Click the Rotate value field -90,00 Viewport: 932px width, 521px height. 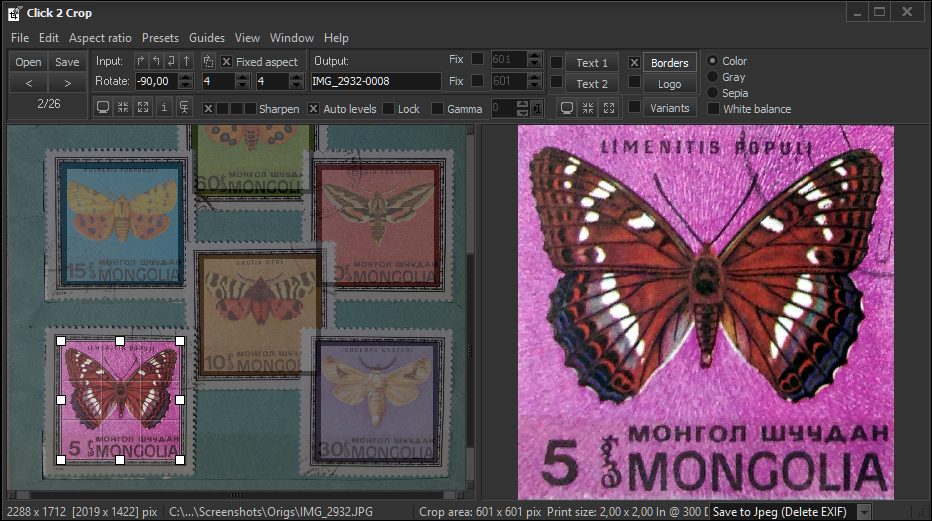157,81
